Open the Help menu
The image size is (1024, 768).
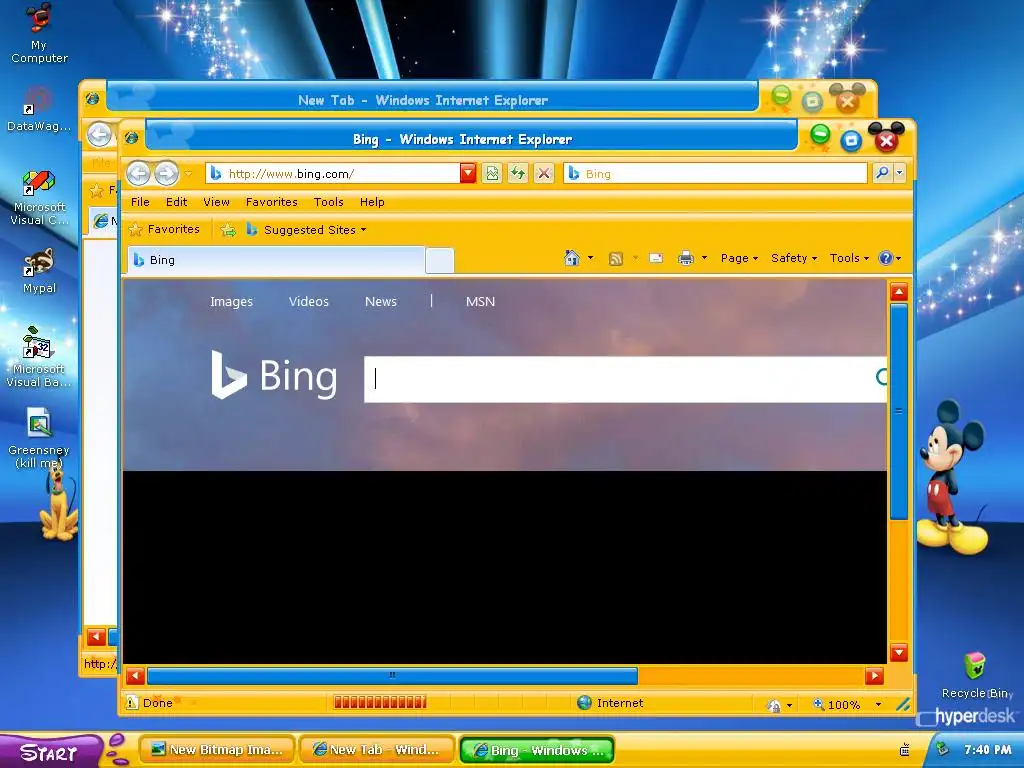[372, 202]
